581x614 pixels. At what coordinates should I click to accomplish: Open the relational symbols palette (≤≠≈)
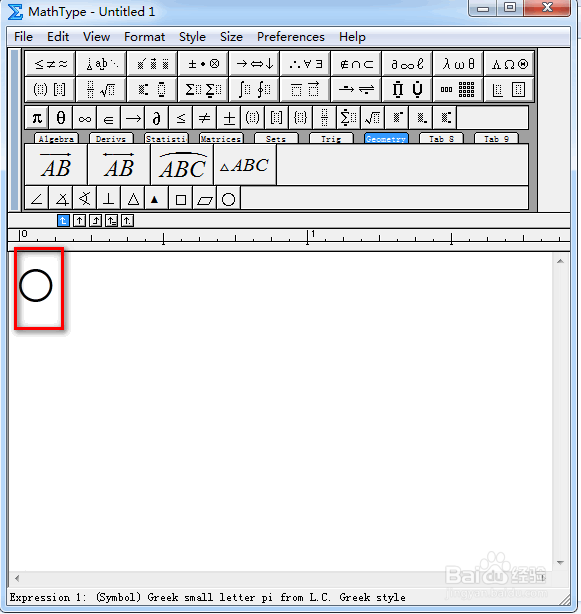pos(50,63)
